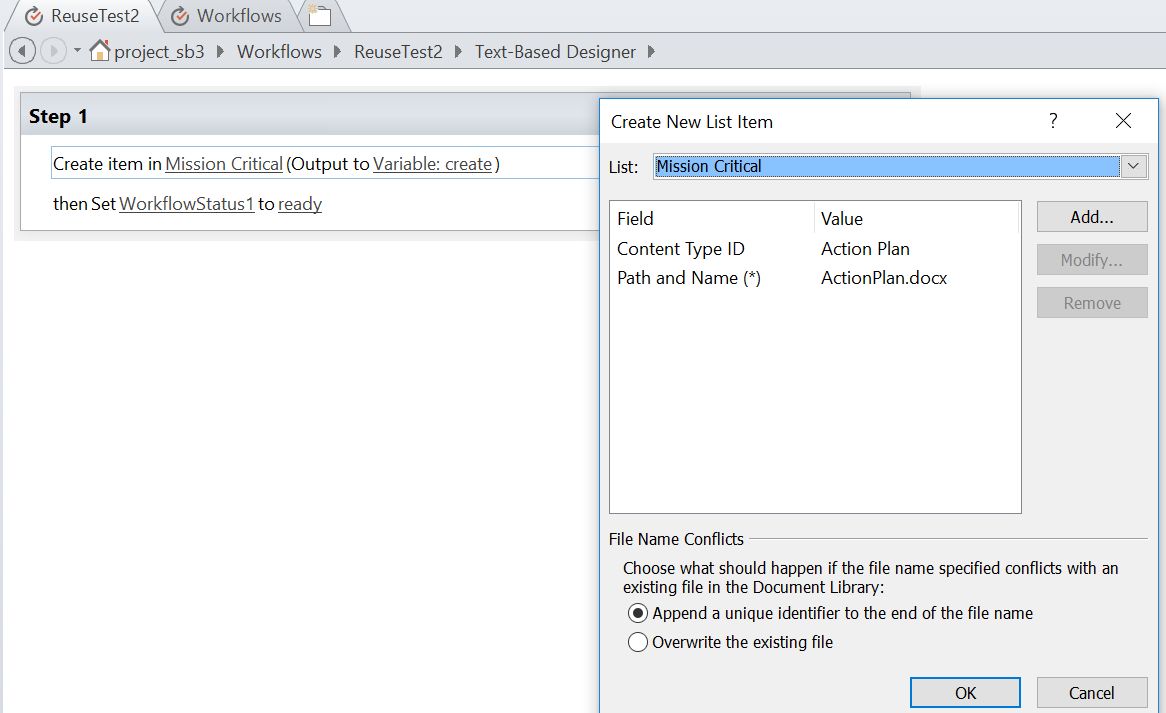Image resolution: width=1166 pixels, height=713 pixels.
Task: Click the Value column header
Action: [x=916, y=219]
